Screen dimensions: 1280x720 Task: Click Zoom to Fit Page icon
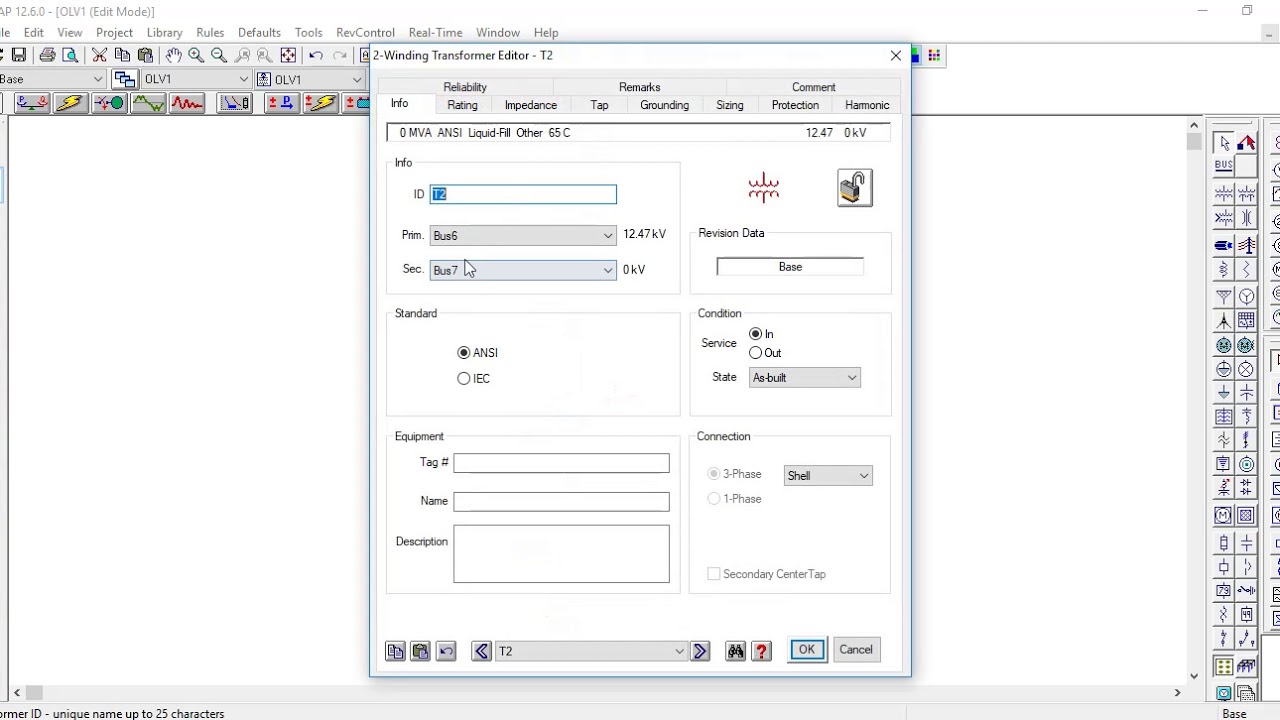click(288, 55)
